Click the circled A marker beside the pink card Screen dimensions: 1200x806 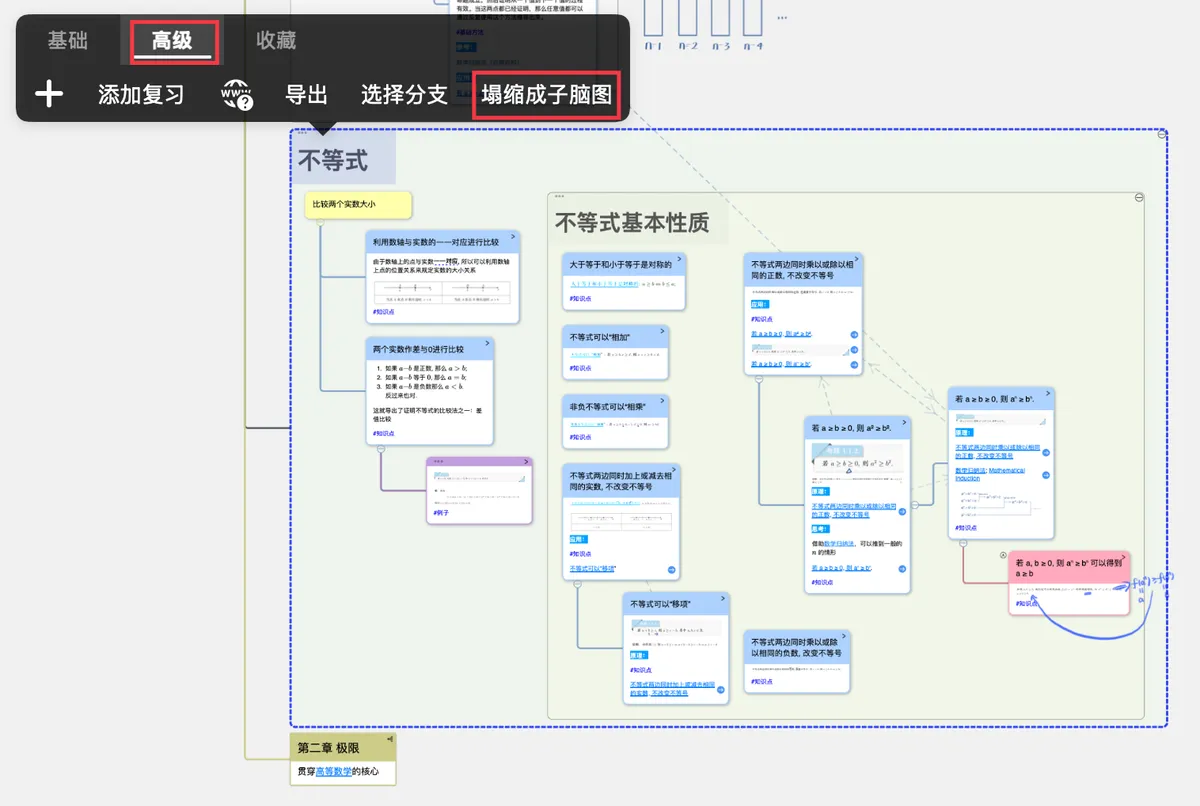click(1003, 555)
